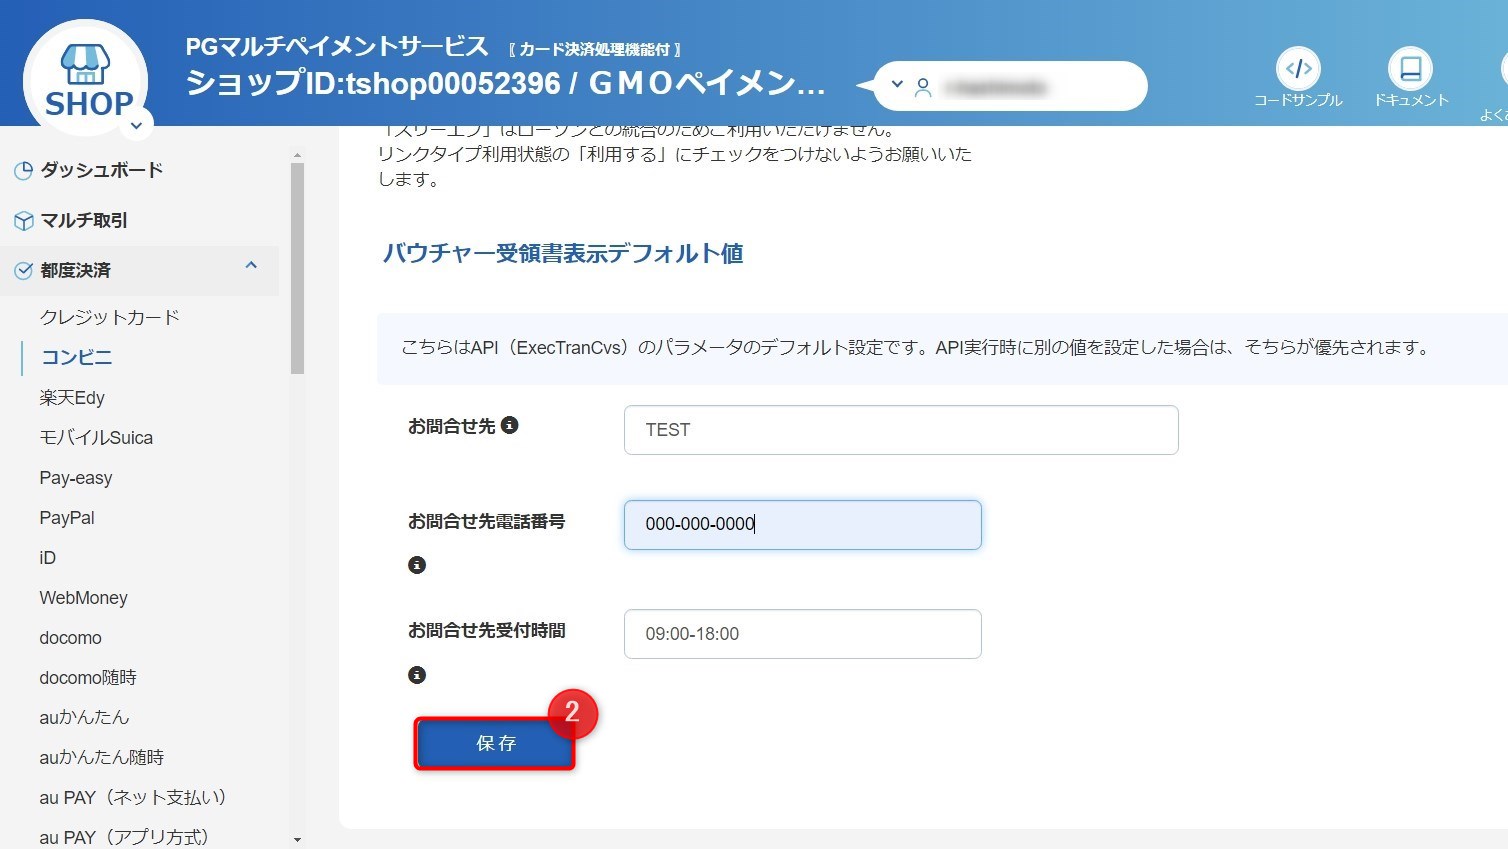Focus the お問合せ先電話番号 phone number field
Image resolution: width=1508 pixels, height=849 pixels.
[802, 525]
